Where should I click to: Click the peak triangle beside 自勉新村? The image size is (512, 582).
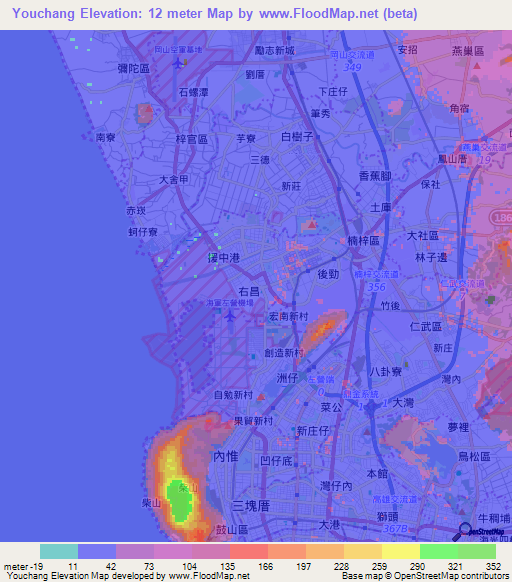[x=261, y=397]
